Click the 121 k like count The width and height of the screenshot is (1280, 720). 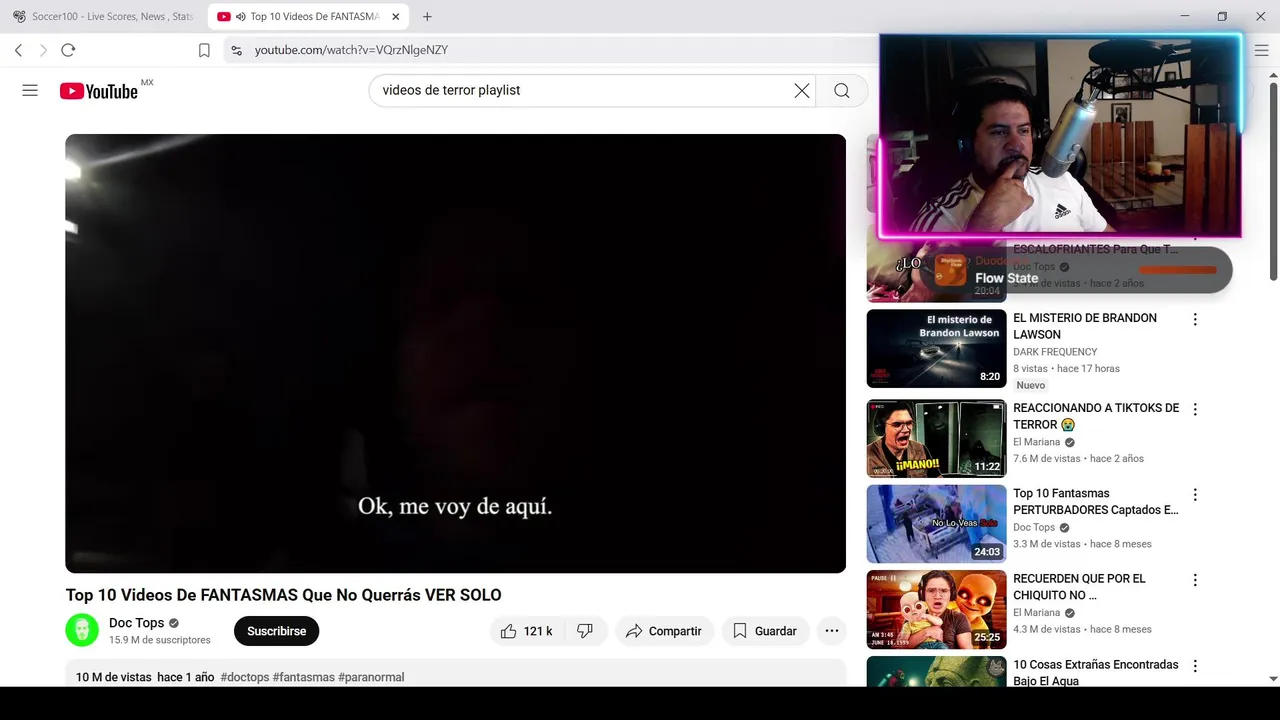(x=538, y=631)
